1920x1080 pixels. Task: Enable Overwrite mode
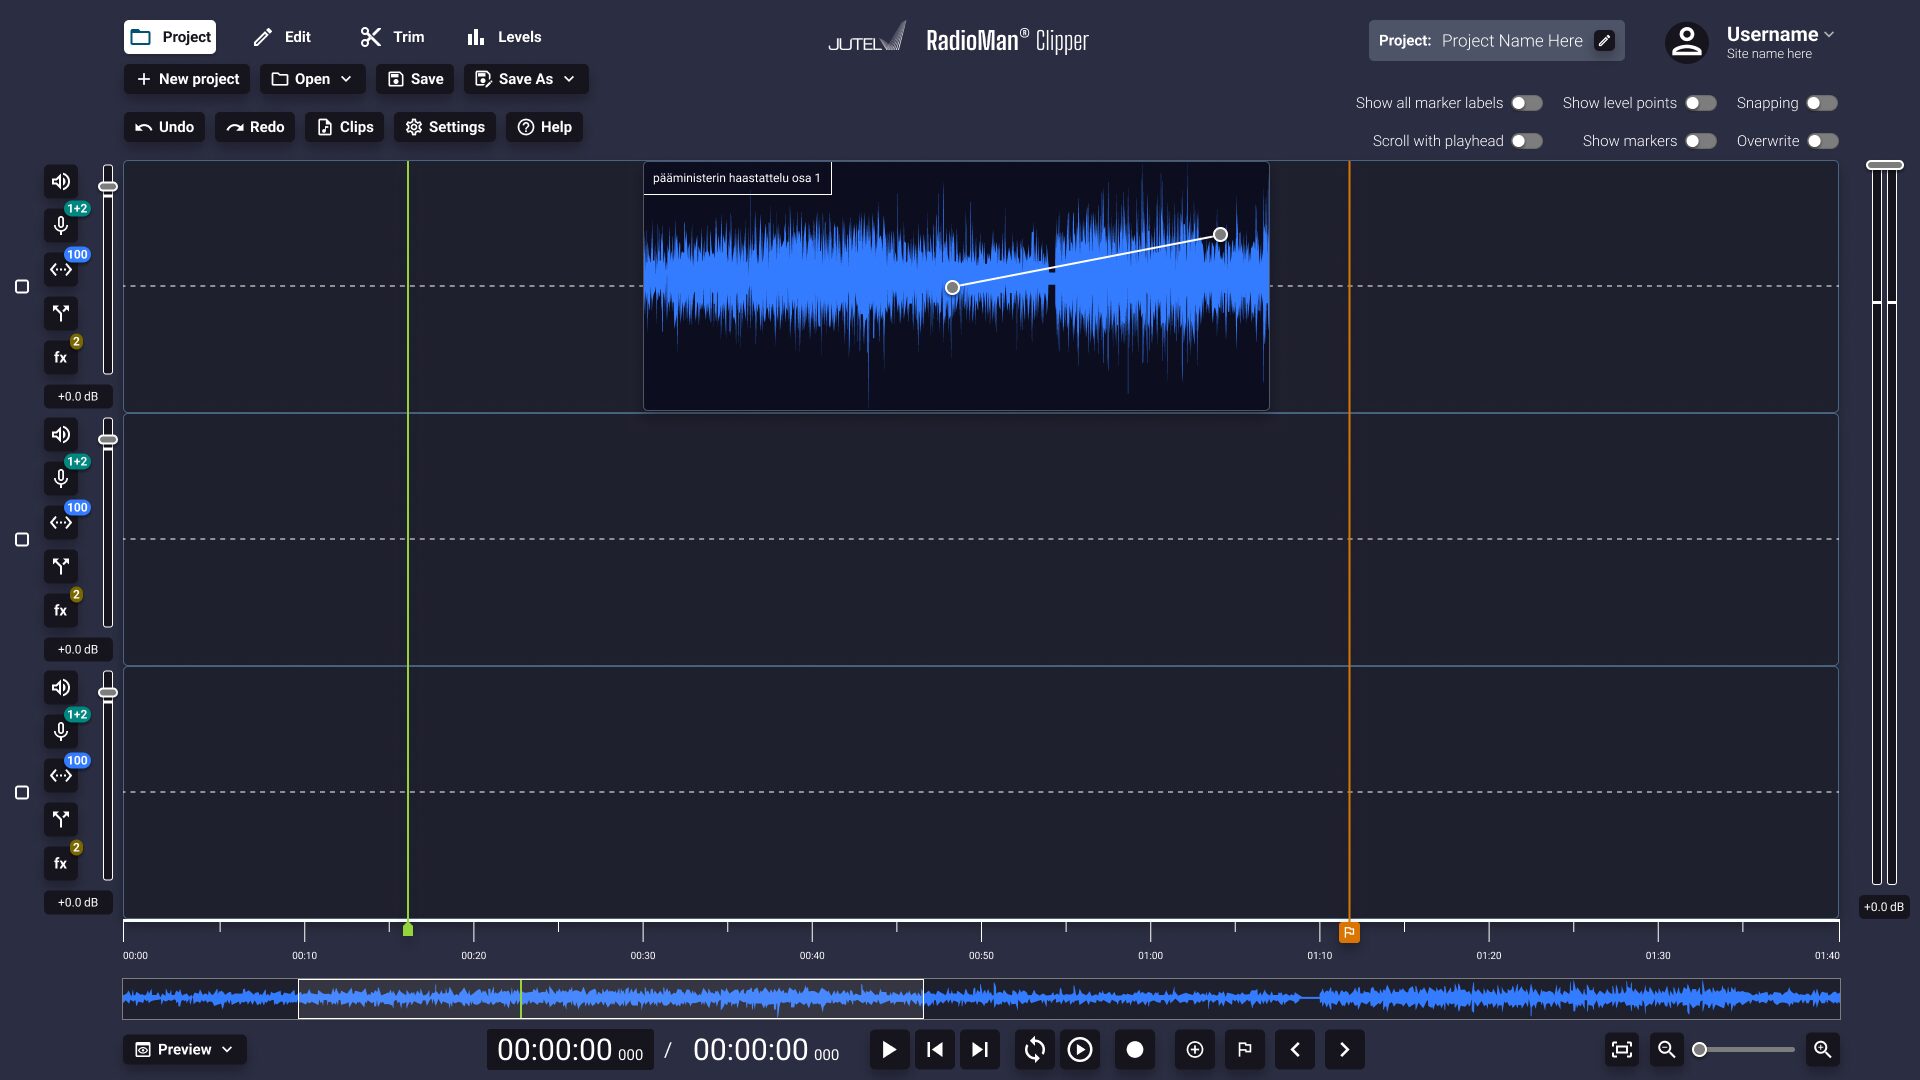(1822, 141)
